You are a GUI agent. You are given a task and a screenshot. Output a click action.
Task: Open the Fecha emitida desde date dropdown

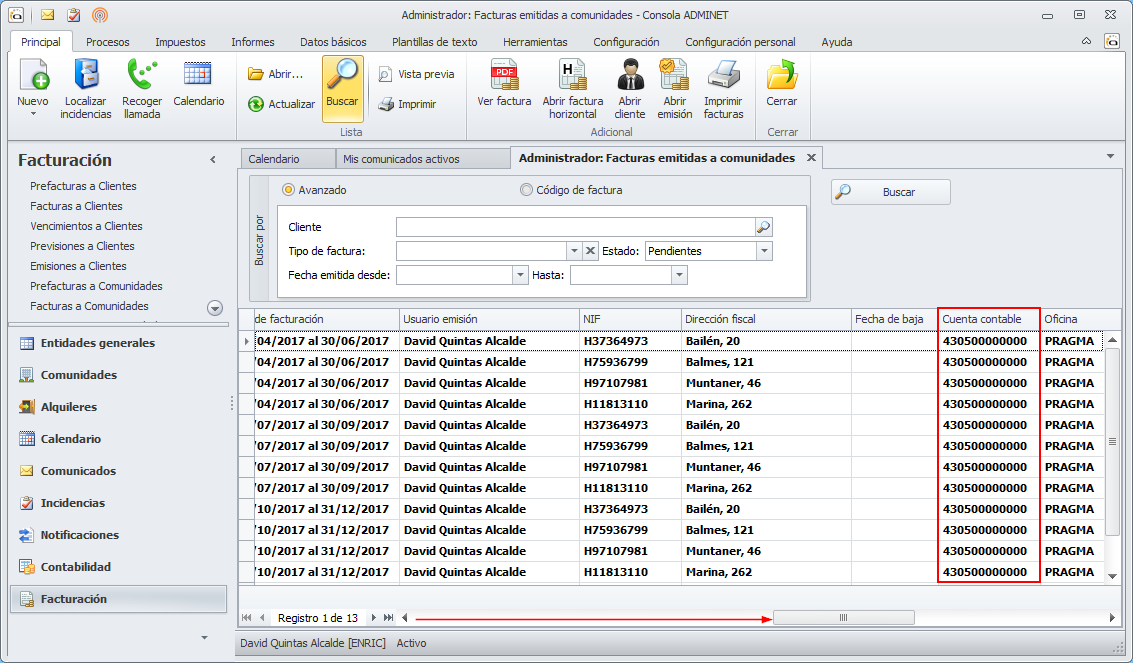tap(520, 275)
